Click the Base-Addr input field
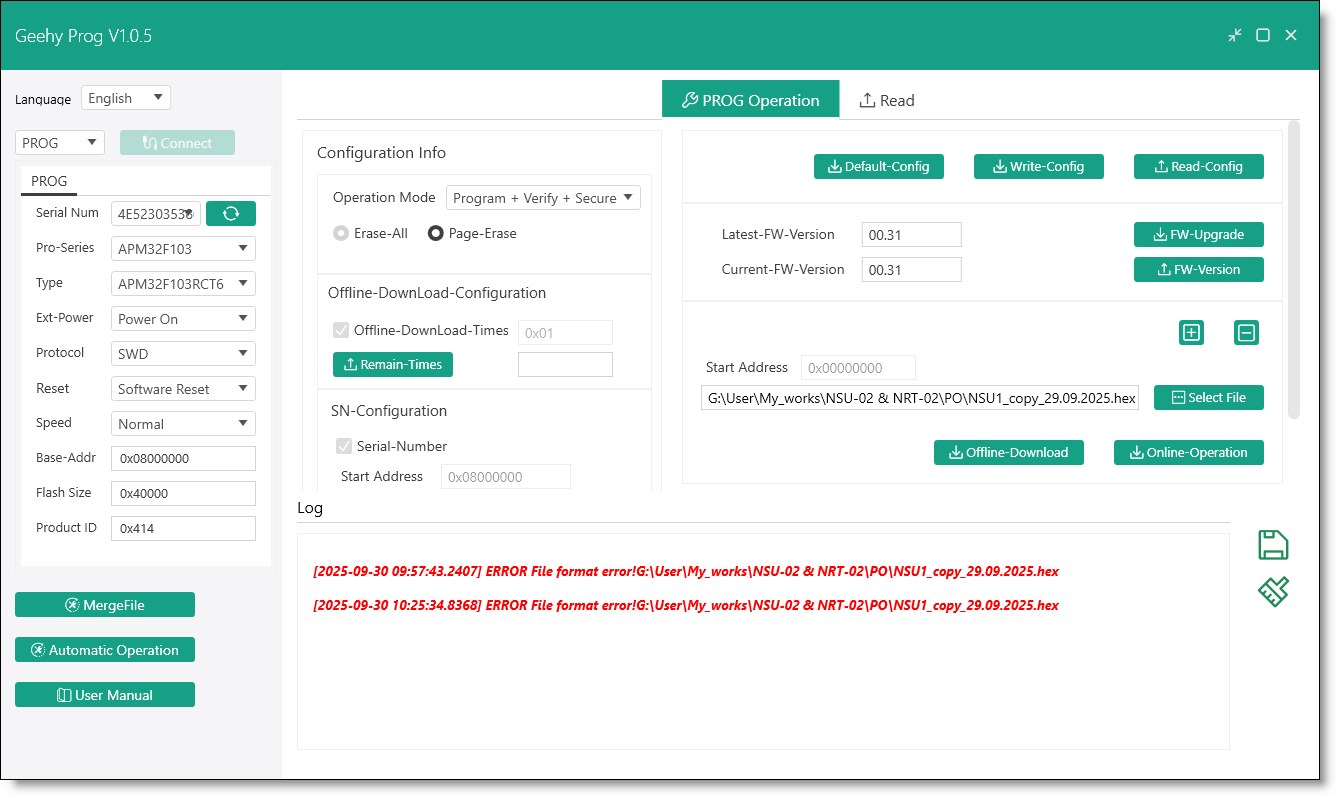This screenshot has height=796, width=1336. 183,458
